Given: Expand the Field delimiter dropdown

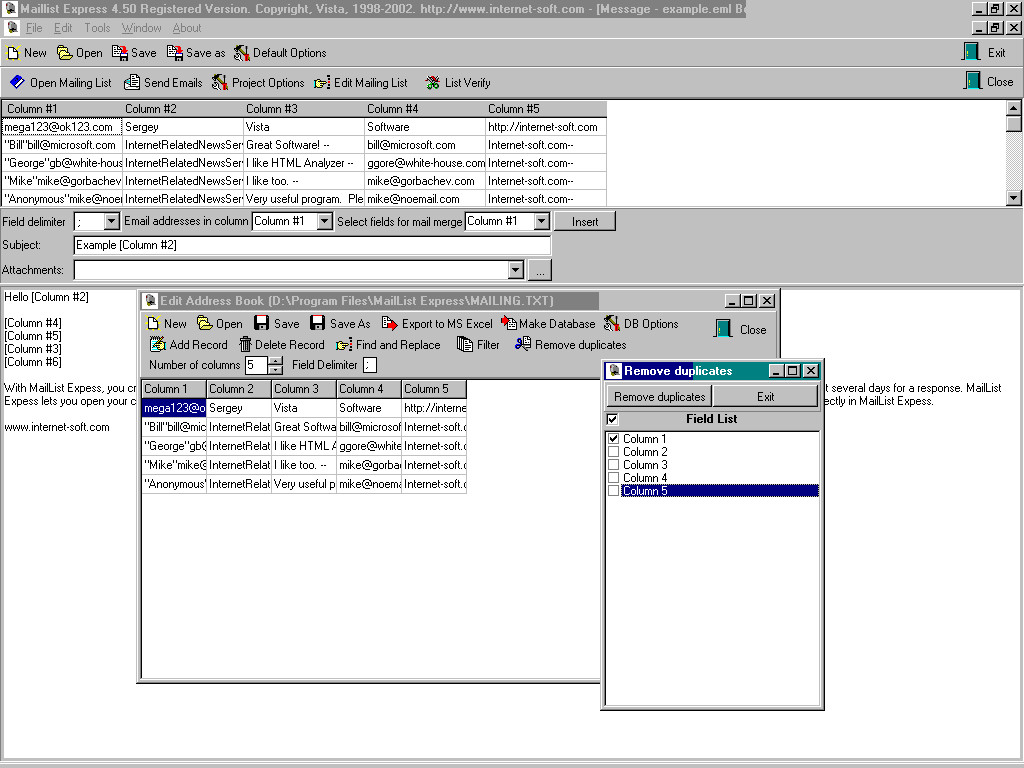Looking at the screenshot, I should click(111, 222).
